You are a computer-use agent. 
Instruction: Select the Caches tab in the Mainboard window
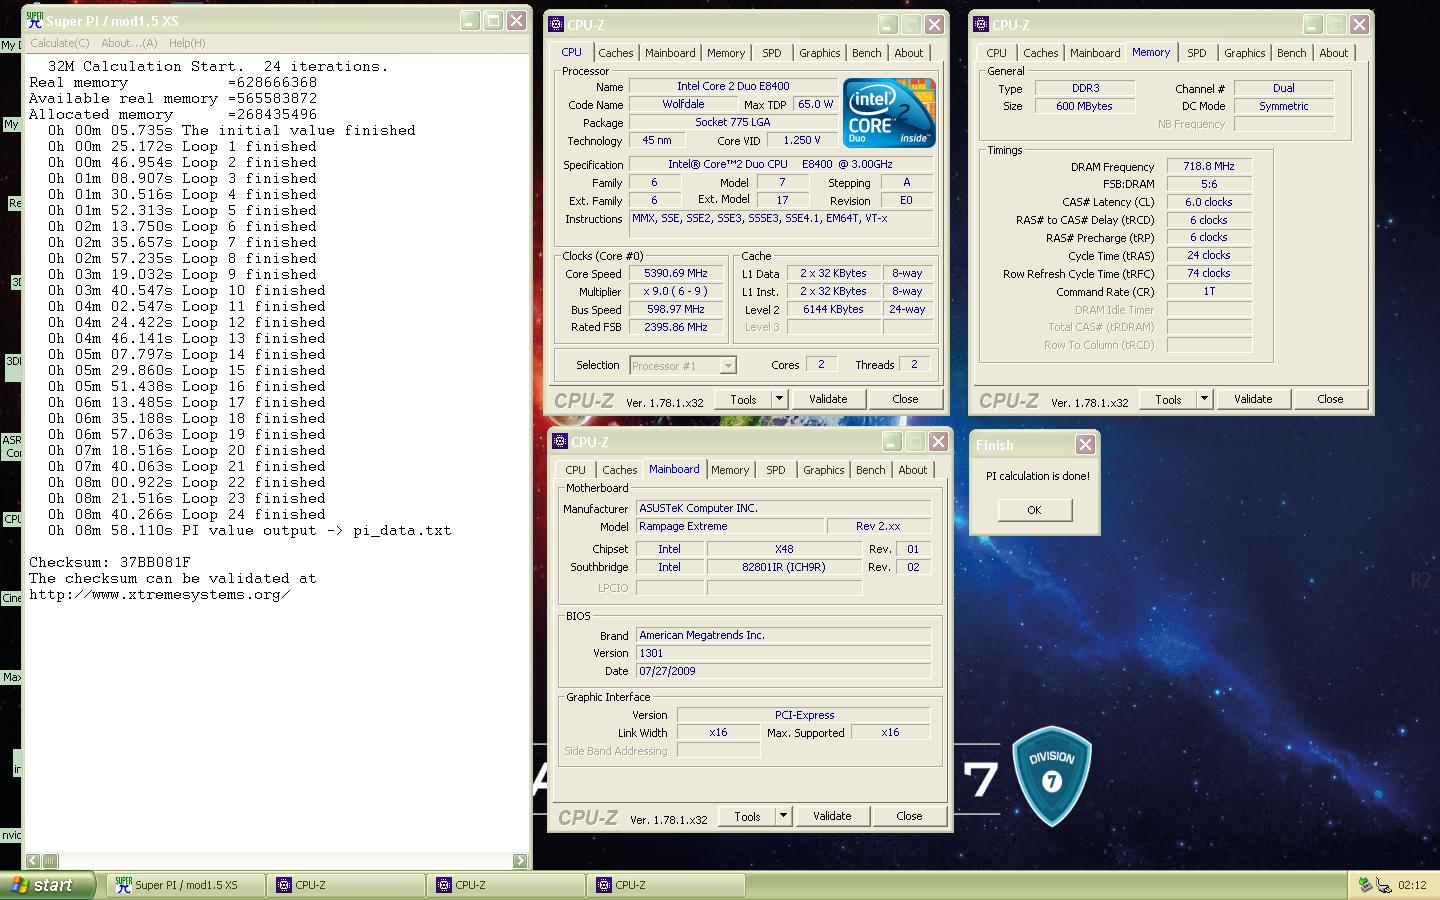[620, 470]
